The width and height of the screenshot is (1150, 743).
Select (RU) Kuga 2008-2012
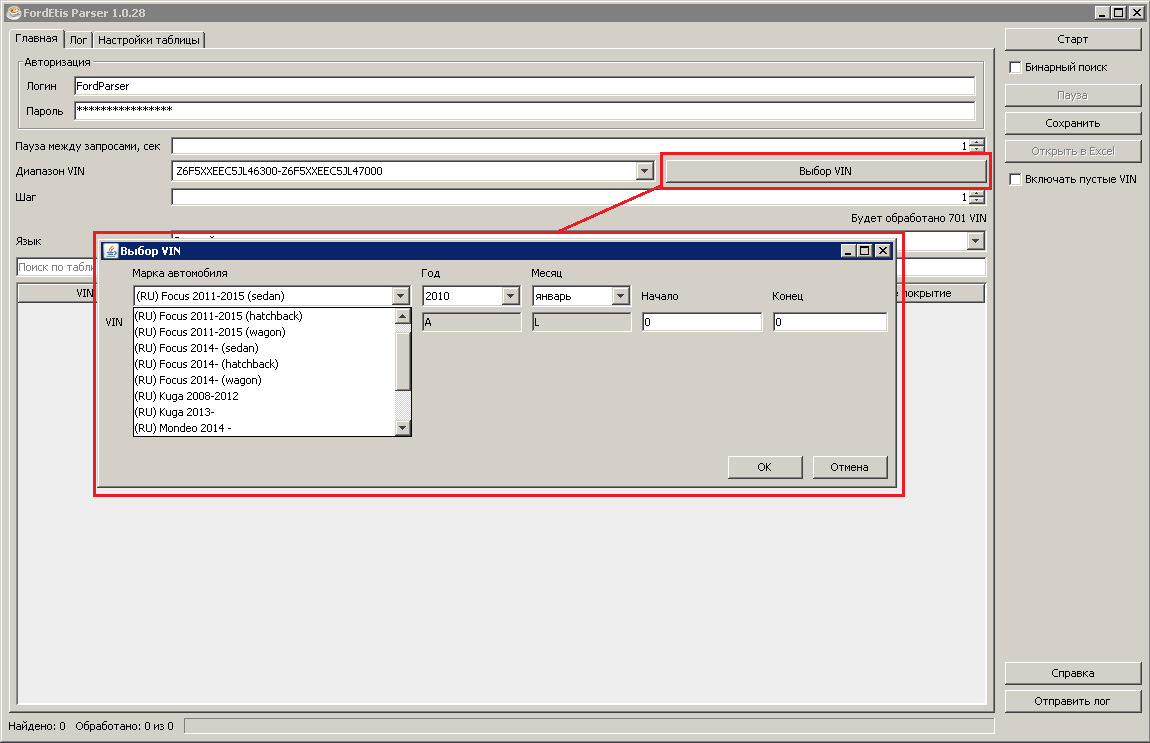[x=264, y=396]
